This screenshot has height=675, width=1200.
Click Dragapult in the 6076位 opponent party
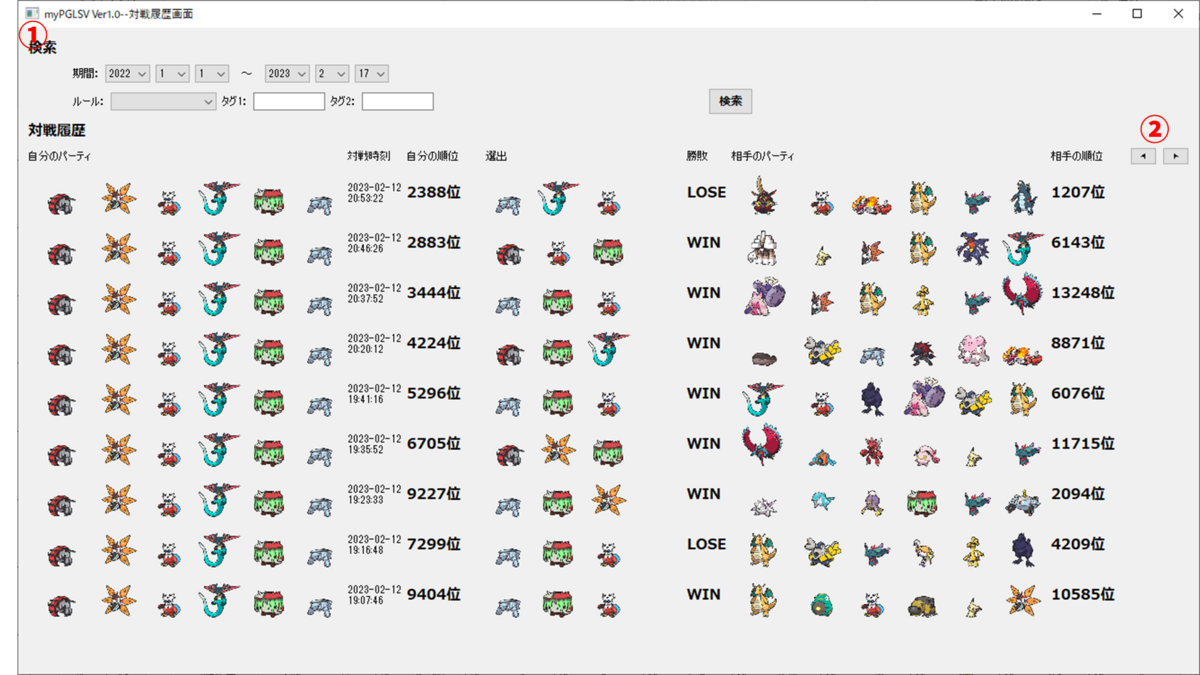click(x=764, y=399)
